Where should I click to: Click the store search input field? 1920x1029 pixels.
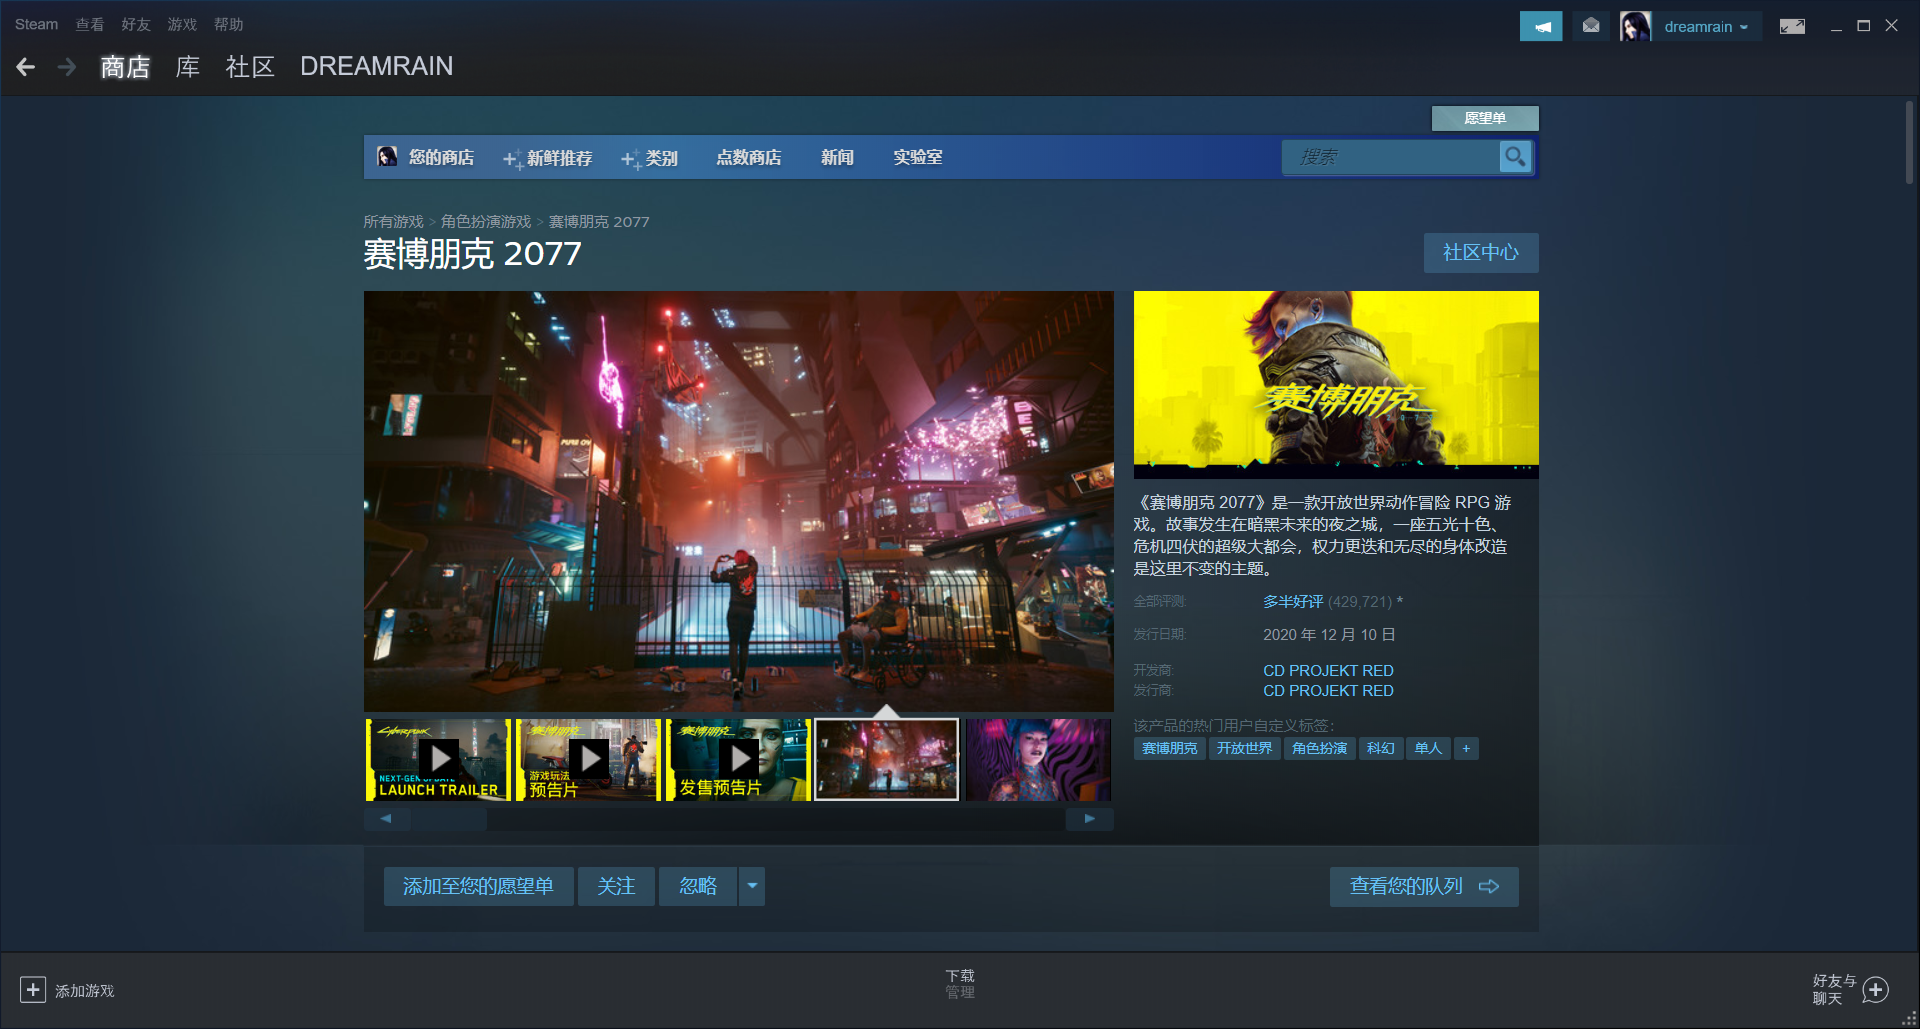(x=1390, y=157)
